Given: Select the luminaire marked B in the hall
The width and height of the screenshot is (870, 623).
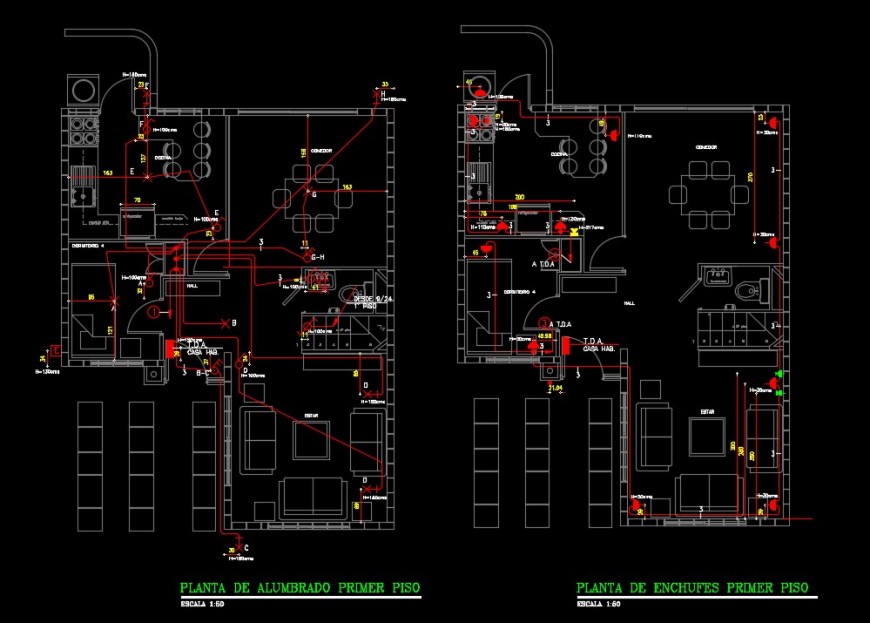Looking at the screenshot, I should (226, 322).
